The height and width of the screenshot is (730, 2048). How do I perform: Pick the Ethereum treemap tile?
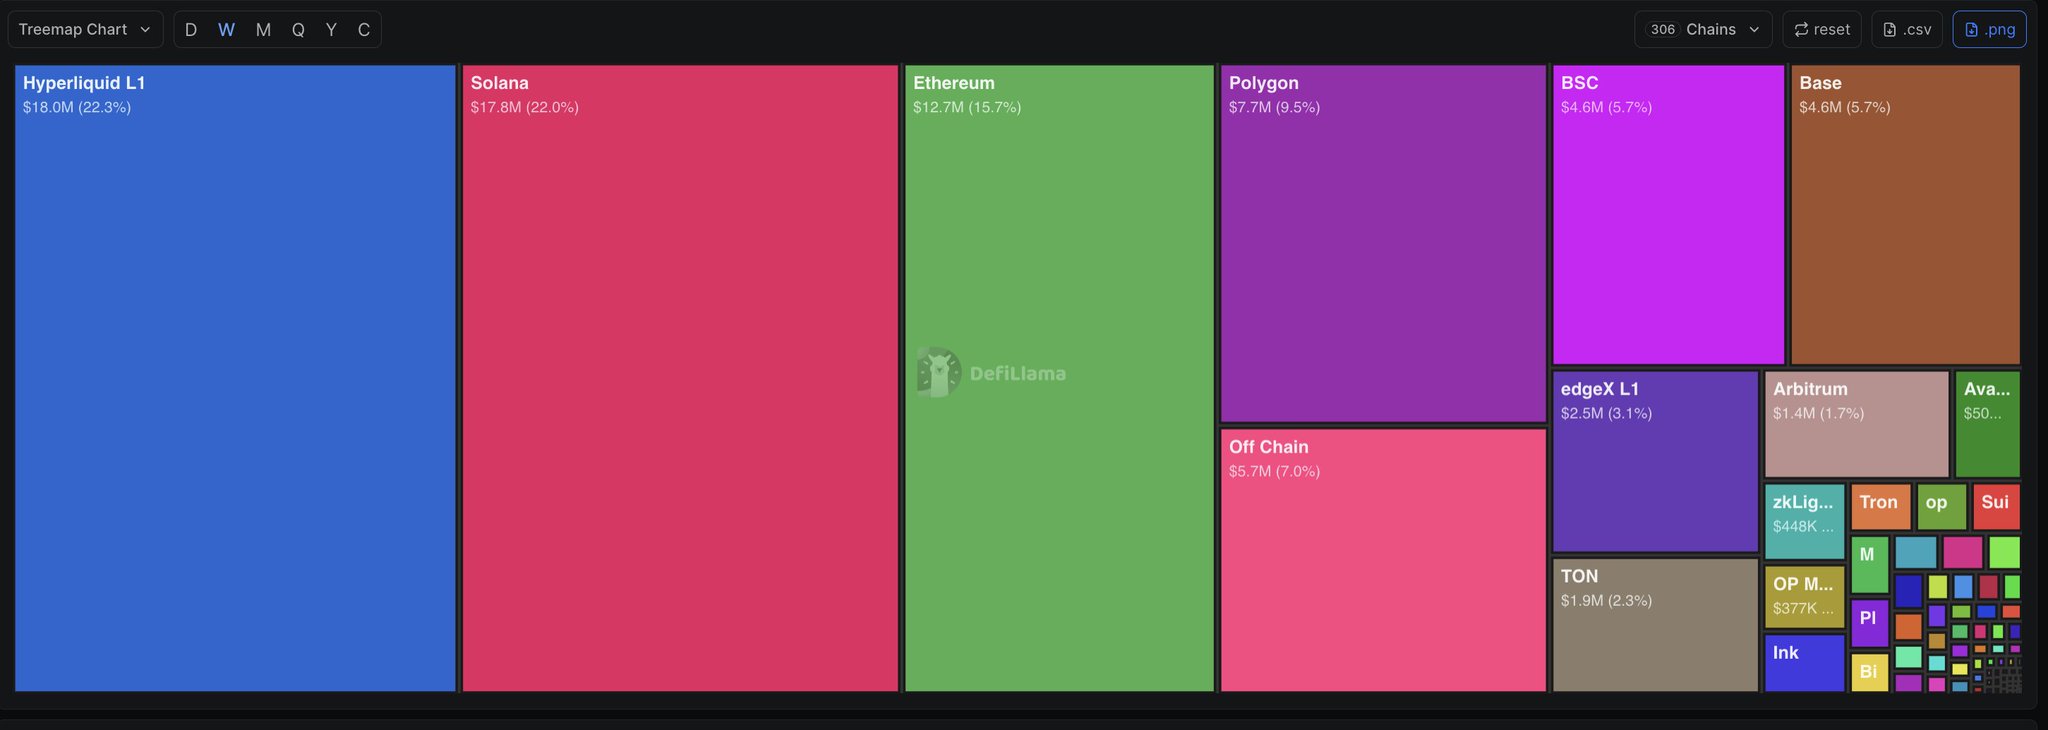click(1059, 378)
